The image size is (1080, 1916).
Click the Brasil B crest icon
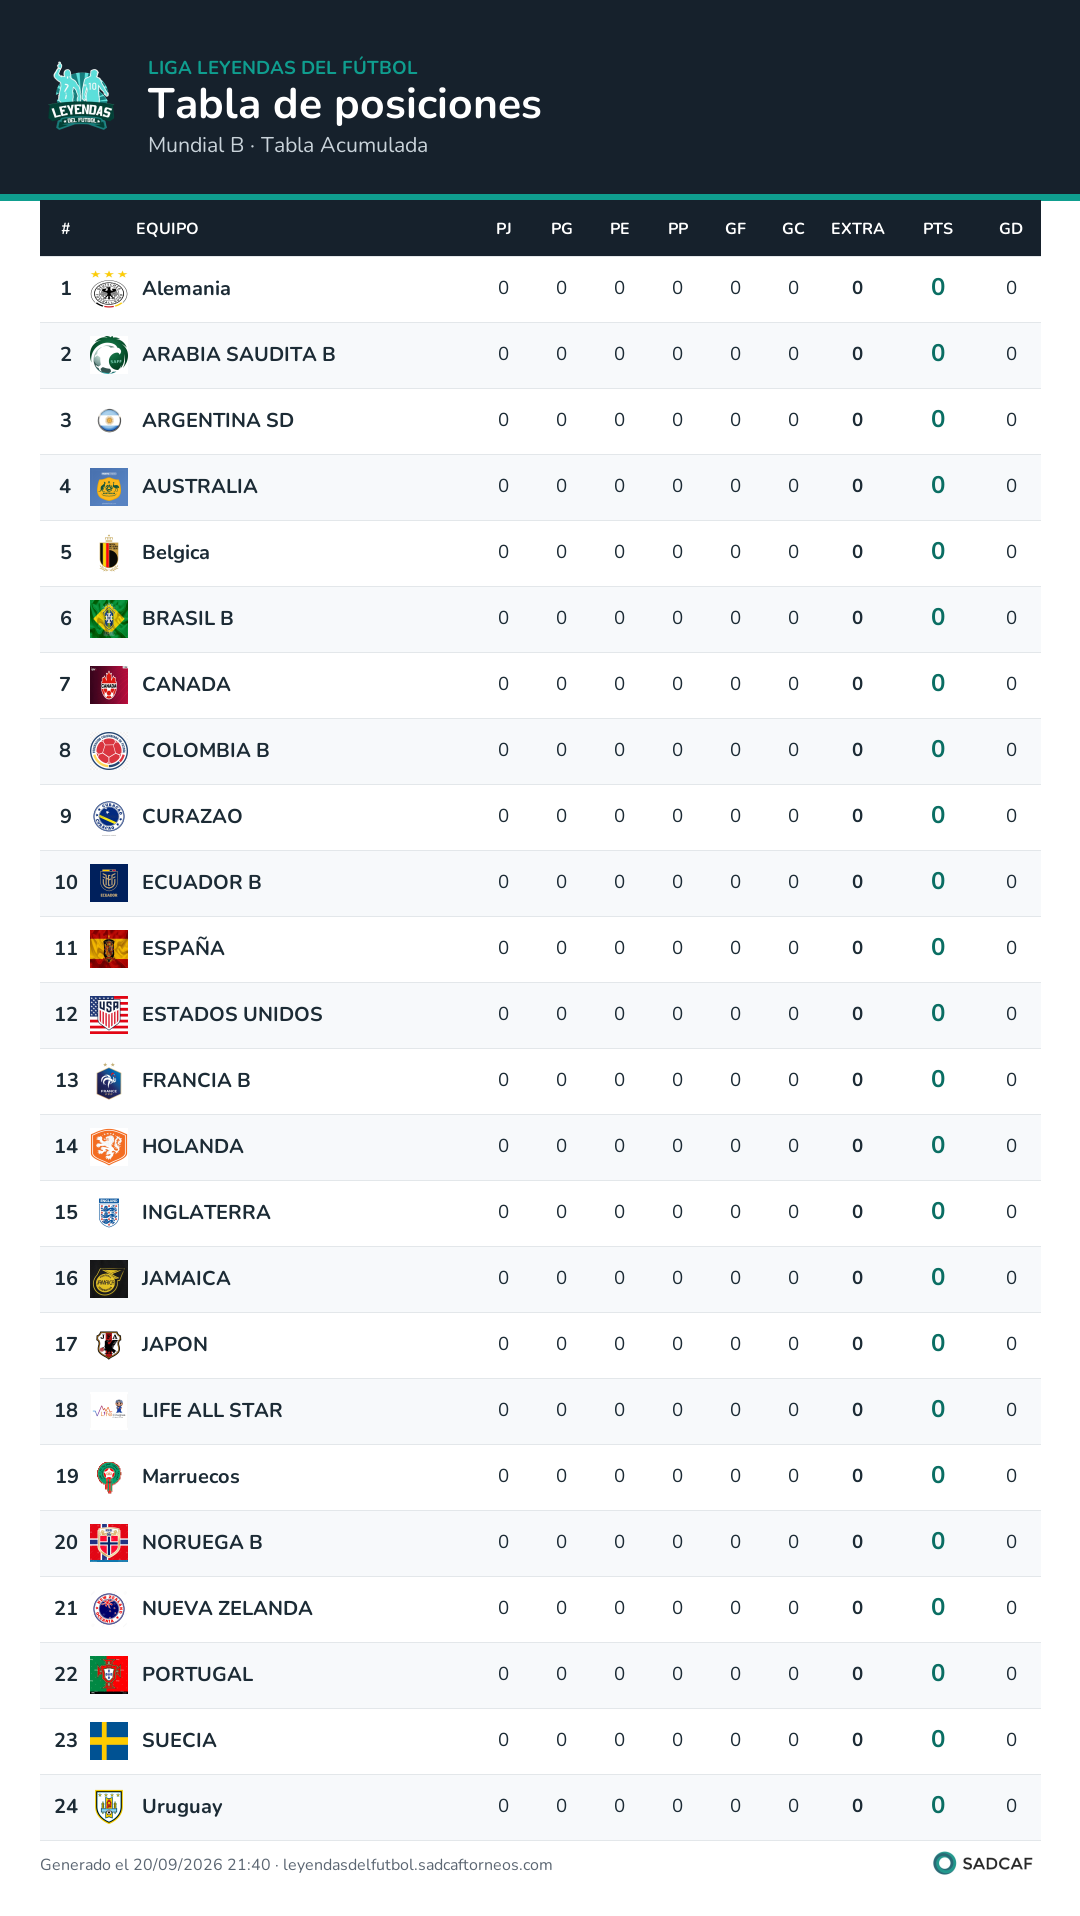coord(109,619)
